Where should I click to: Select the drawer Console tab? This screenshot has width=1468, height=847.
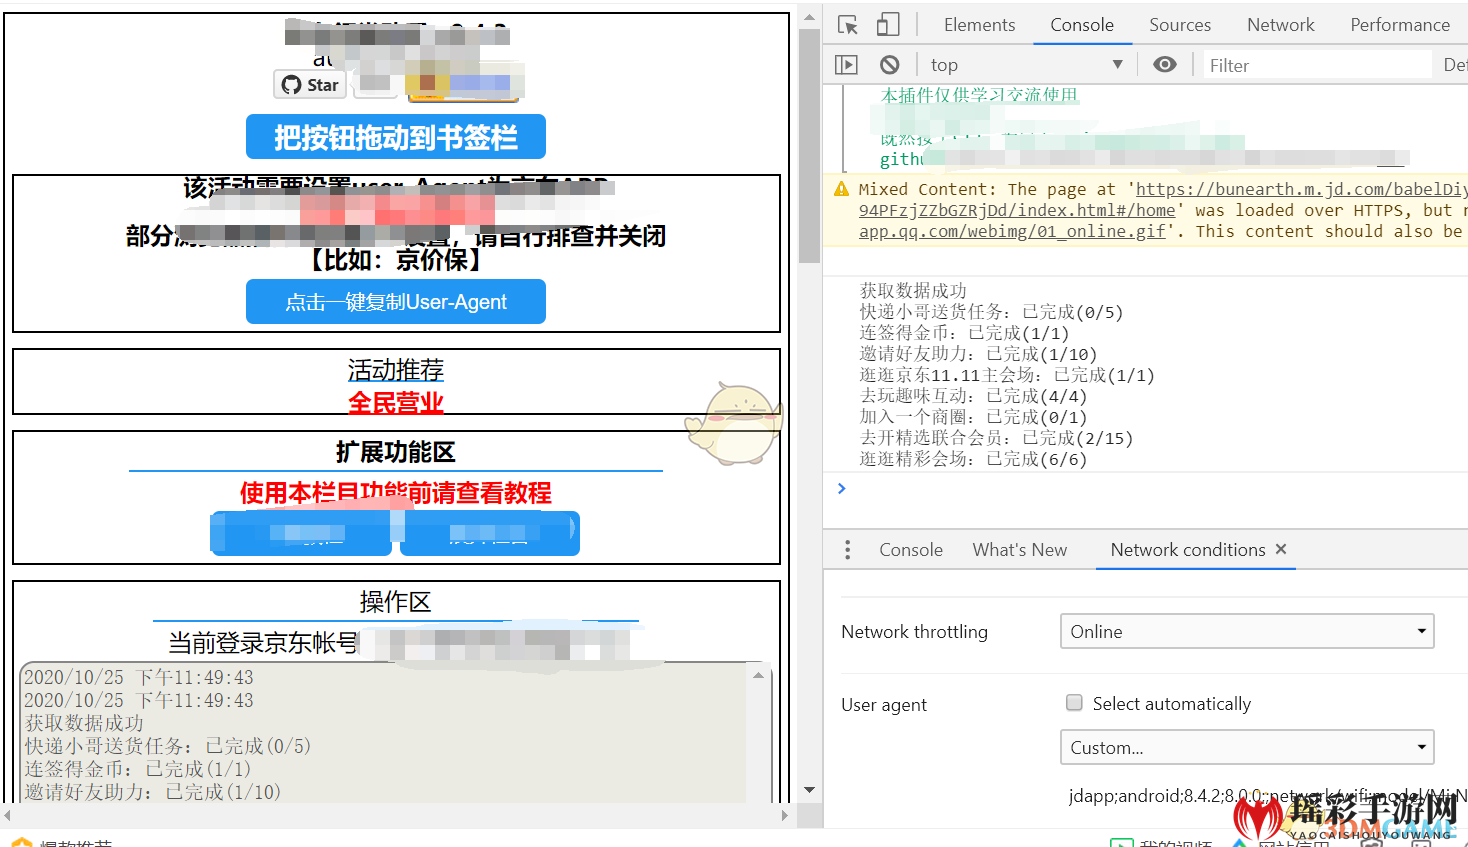point(911,550)
